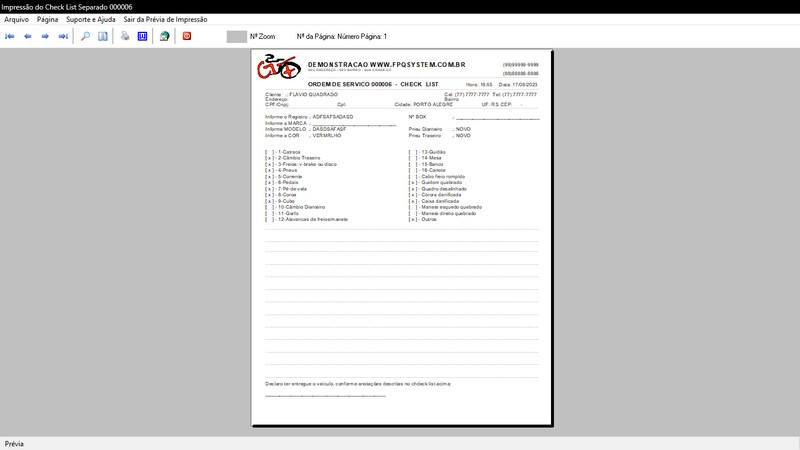Select Sair da Prévia de Impressão
The width and height of the screenshot is (800, 450).
coord(165,19)
